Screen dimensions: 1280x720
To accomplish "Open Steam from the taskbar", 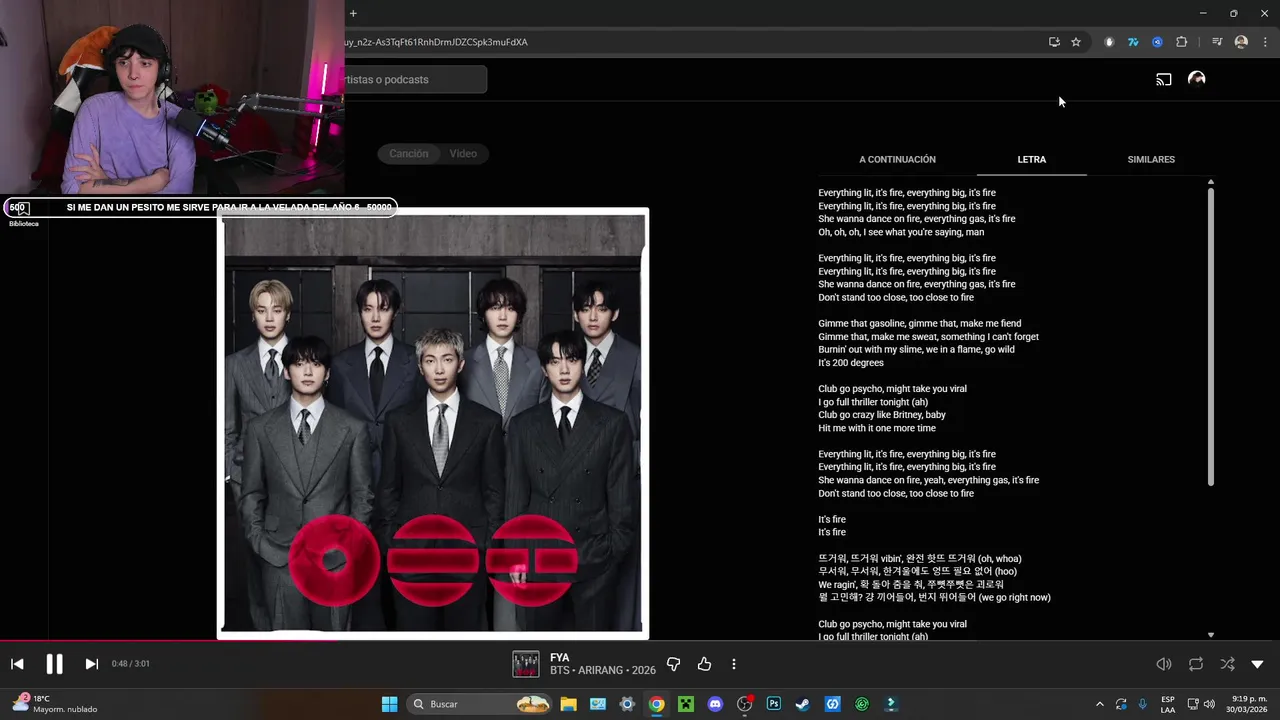I will 803,704.
